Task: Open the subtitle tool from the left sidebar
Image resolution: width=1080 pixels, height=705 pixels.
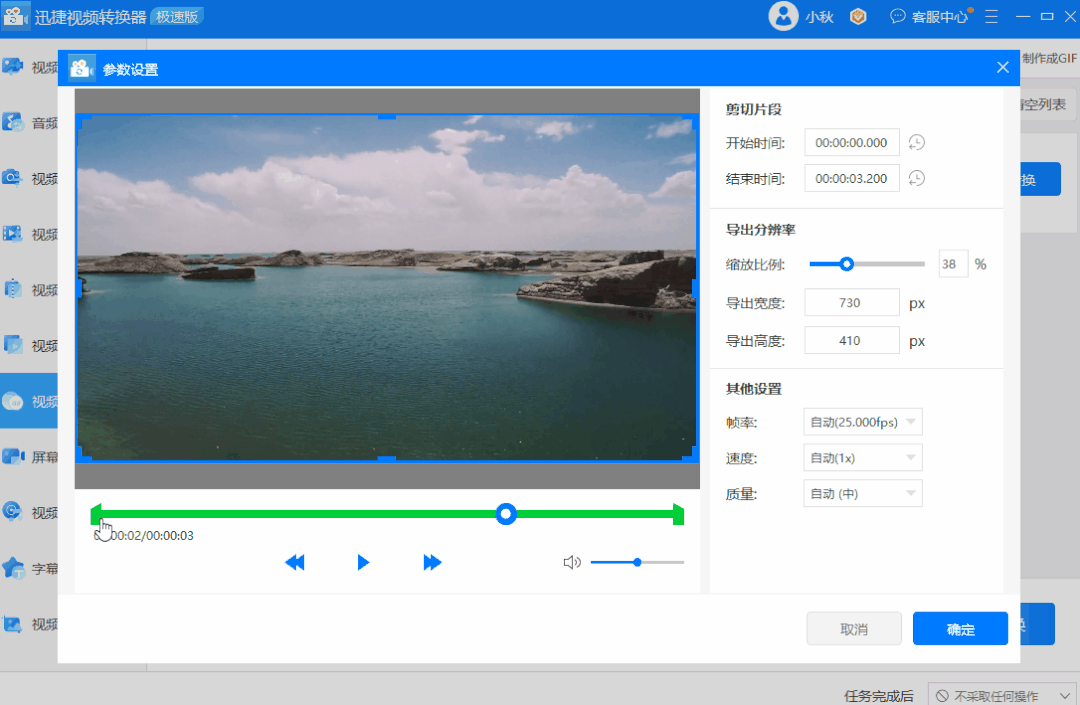Action: [x=30, y=568]
